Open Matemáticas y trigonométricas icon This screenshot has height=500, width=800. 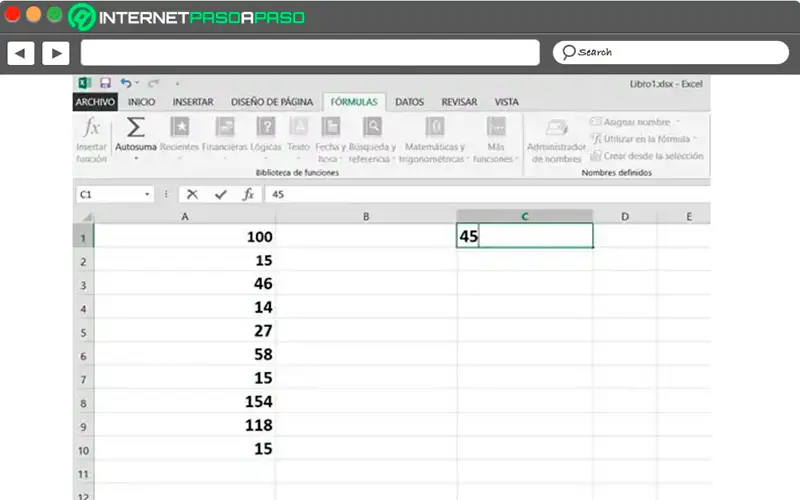tap(435, 127)
